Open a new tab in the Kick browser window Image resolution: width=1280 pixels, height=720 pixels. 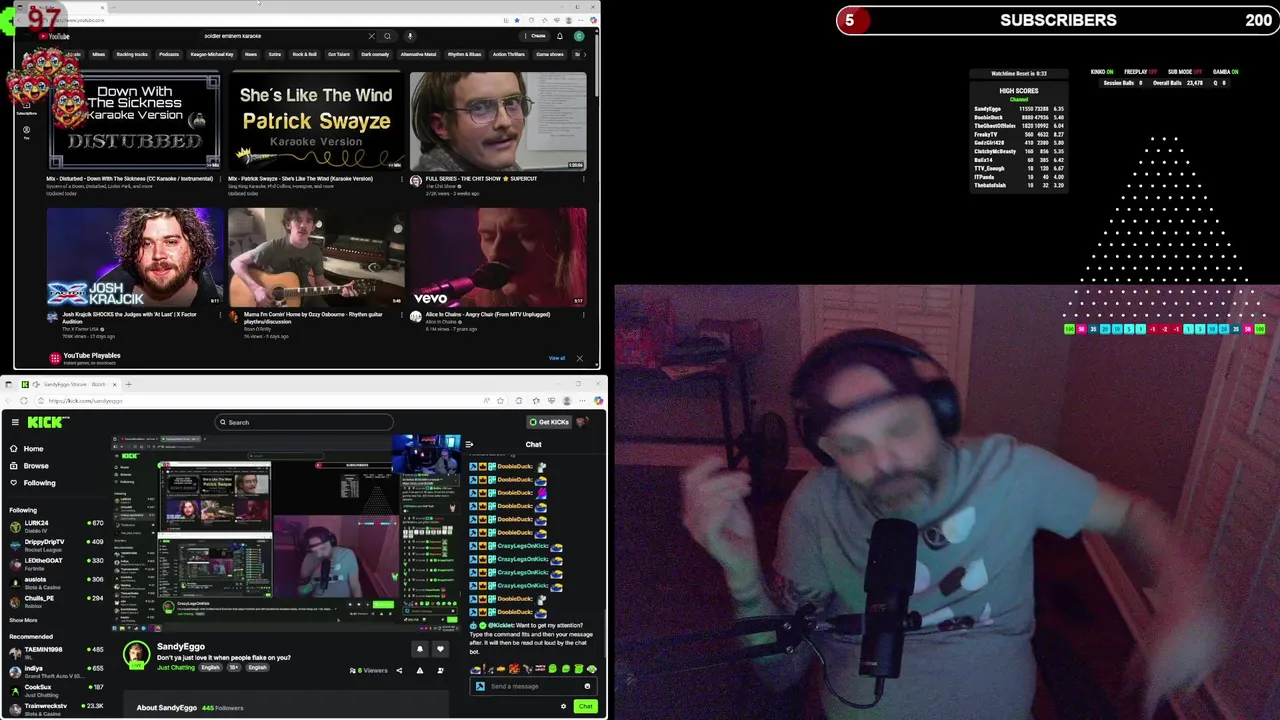click(x=128, y=384)
